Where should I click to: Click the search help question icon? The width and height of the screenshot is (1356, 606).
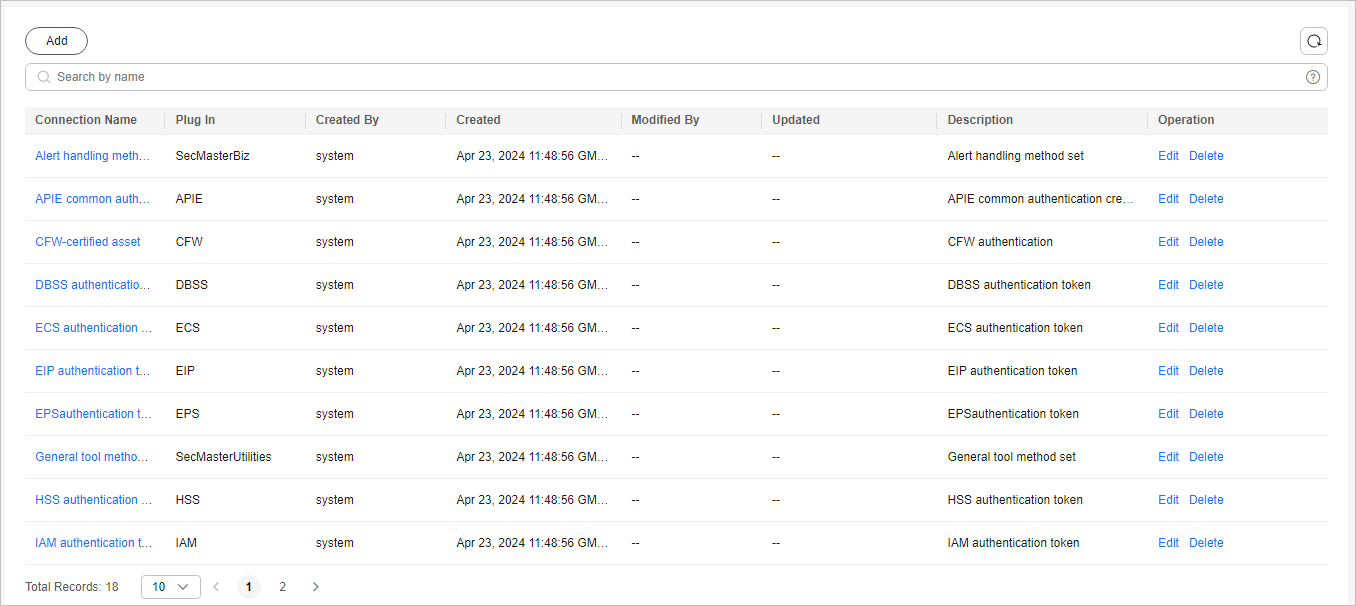[x=1313, y=77]
